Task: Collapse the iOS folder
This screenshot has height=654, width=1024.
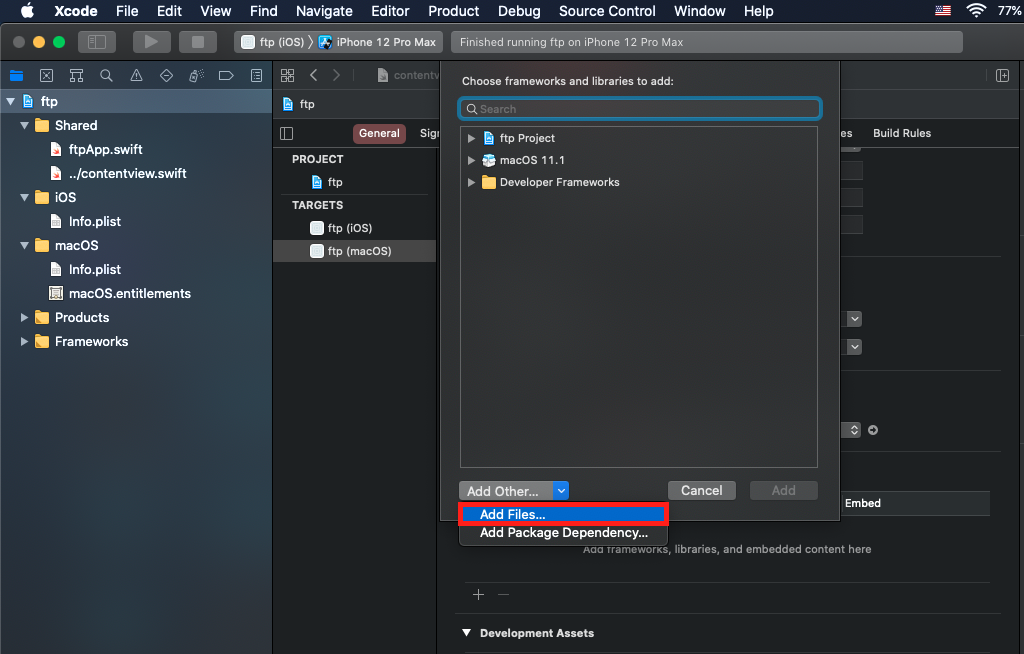Action: [24, 197]
